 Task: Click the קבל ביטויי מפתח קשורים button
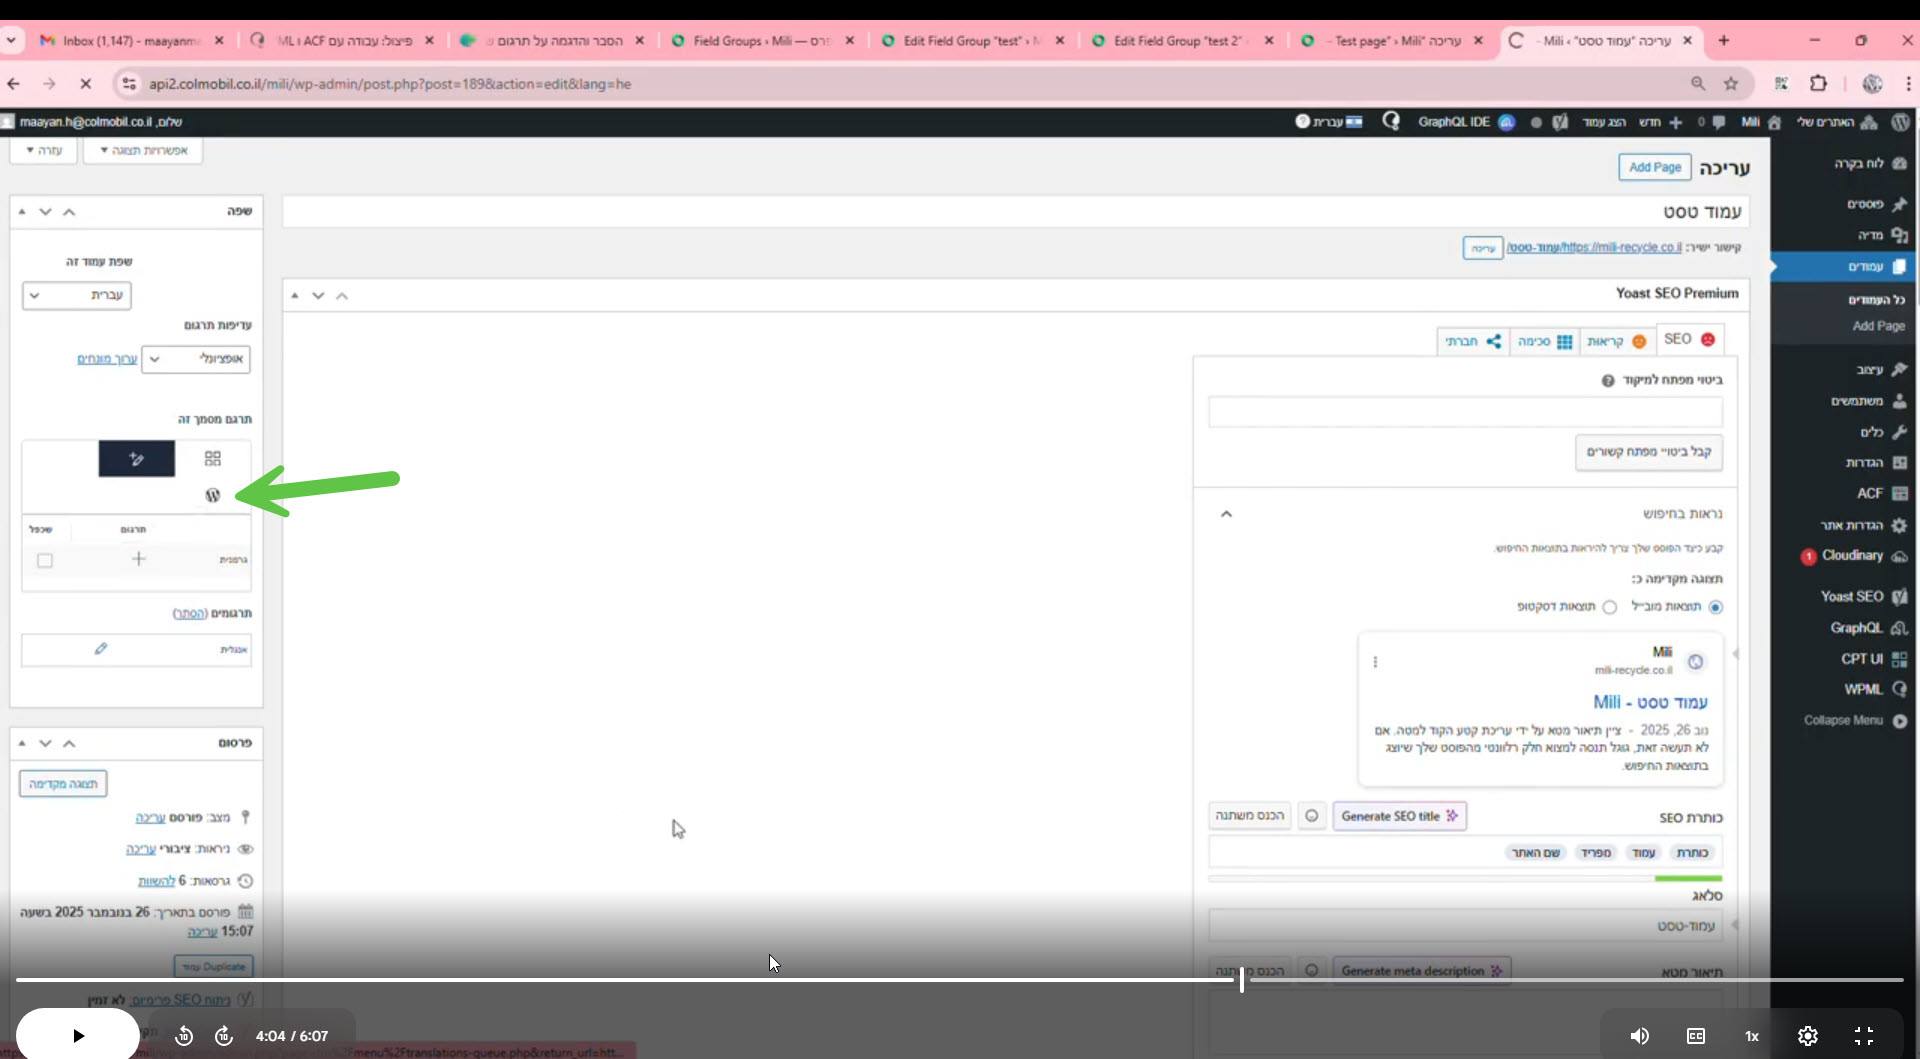(1649, 452)
